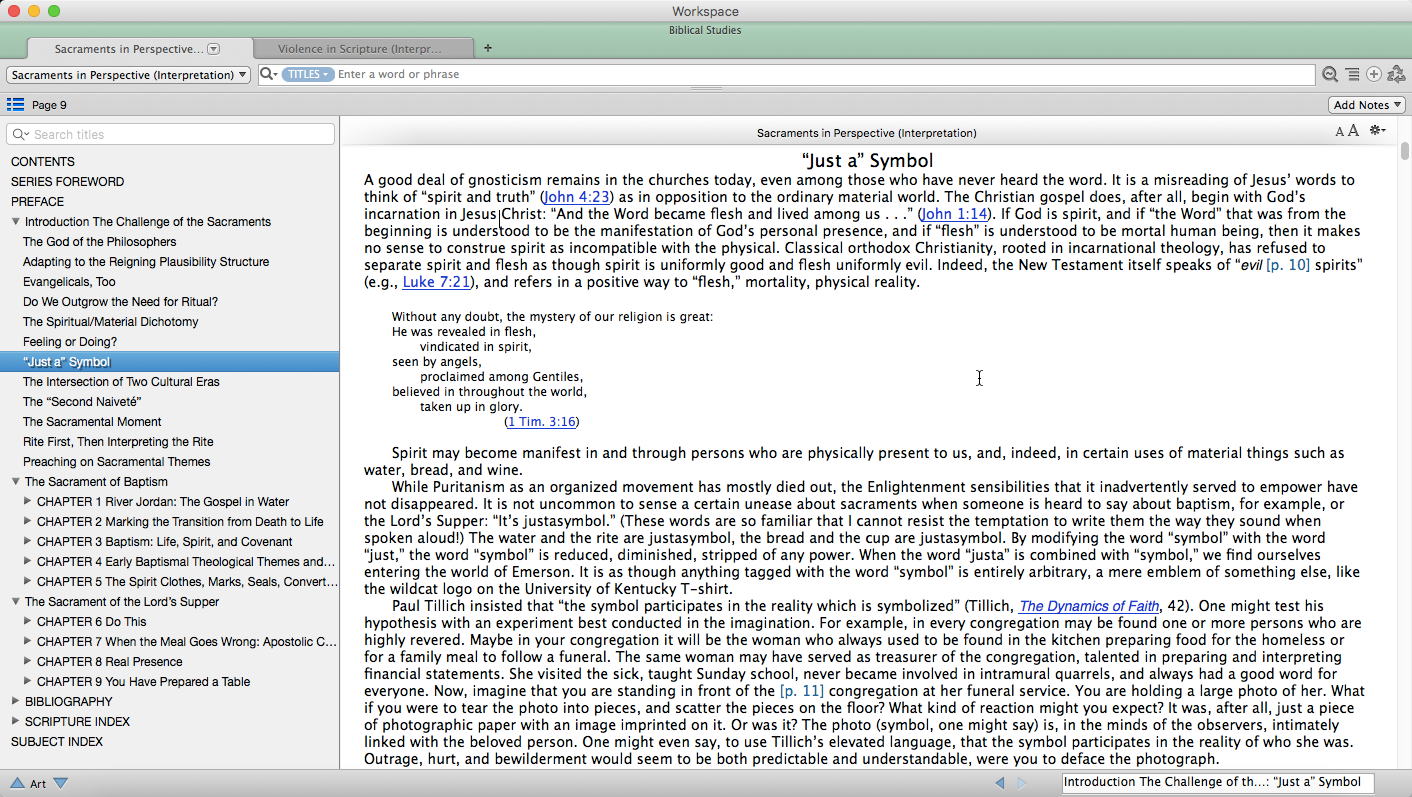The height and width of the screenshot is (797, 1412).
Task: Follow The Dynamics of Faith link
Action: pyautogui.click(x=1089, y=606)
